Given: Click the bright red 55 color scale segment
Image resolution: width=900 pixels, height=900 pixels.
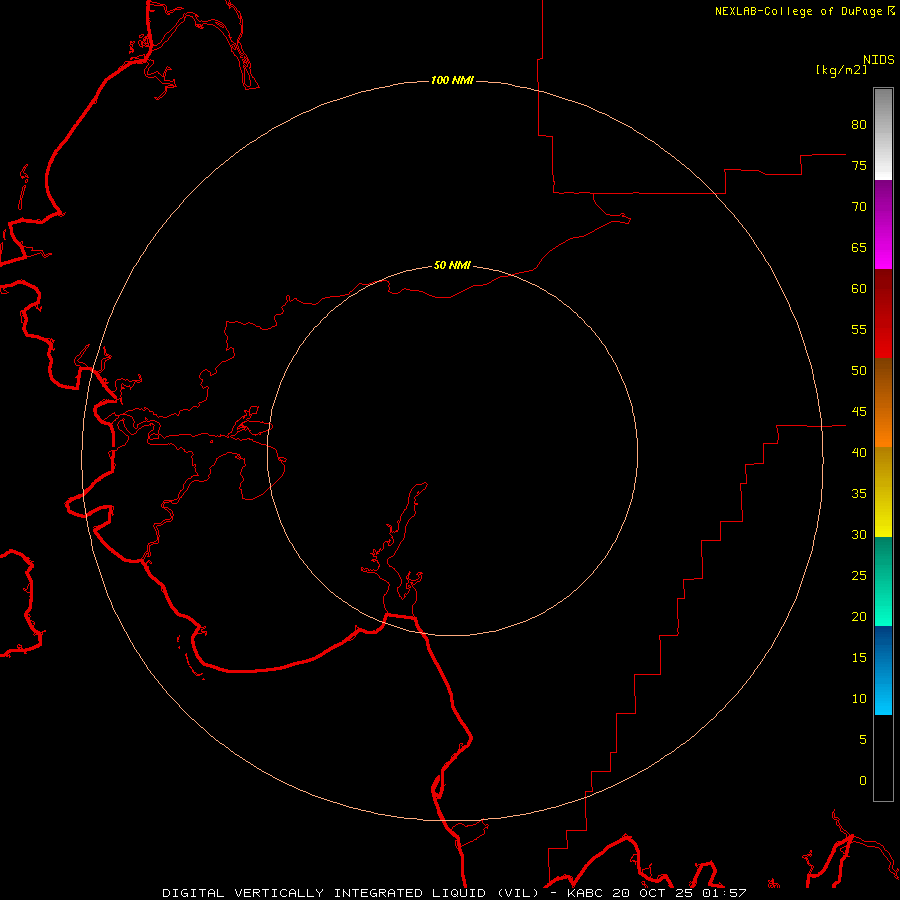Looking at the screenshot, I should coord(883,336).
